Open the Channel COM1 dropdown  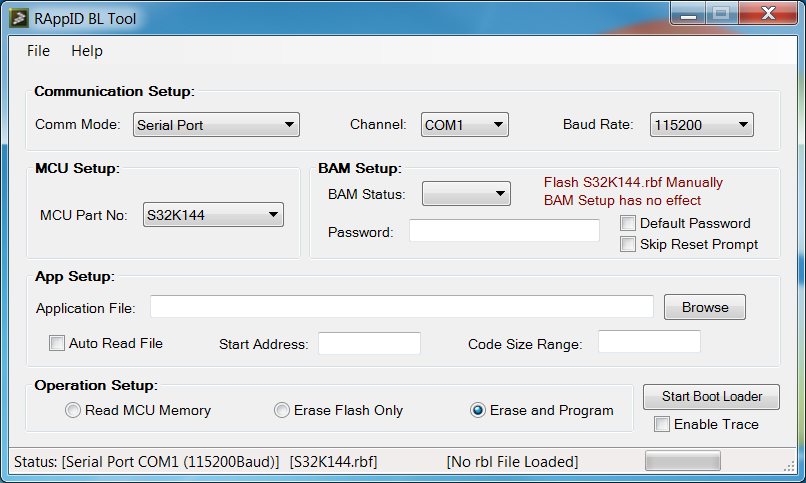click(x=465, y=125)
